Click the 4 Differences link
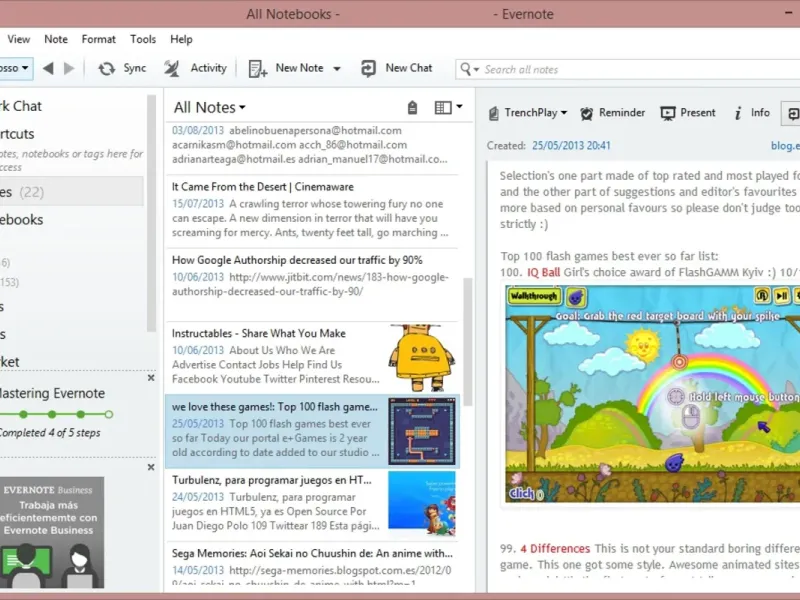Image resolution: width=800 pixels, height=600 pixels. 555,549
